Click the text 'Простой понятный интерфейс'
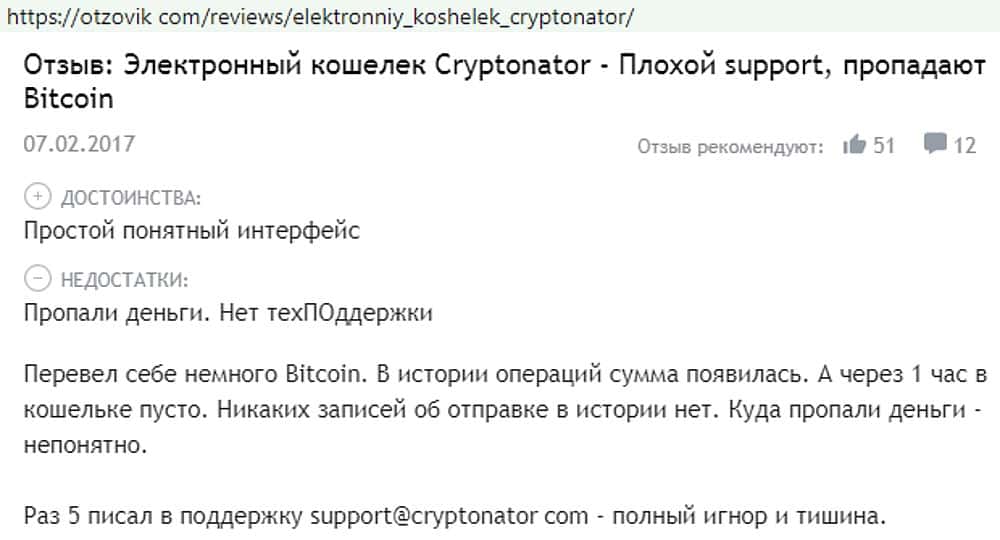 coord(191,231)
